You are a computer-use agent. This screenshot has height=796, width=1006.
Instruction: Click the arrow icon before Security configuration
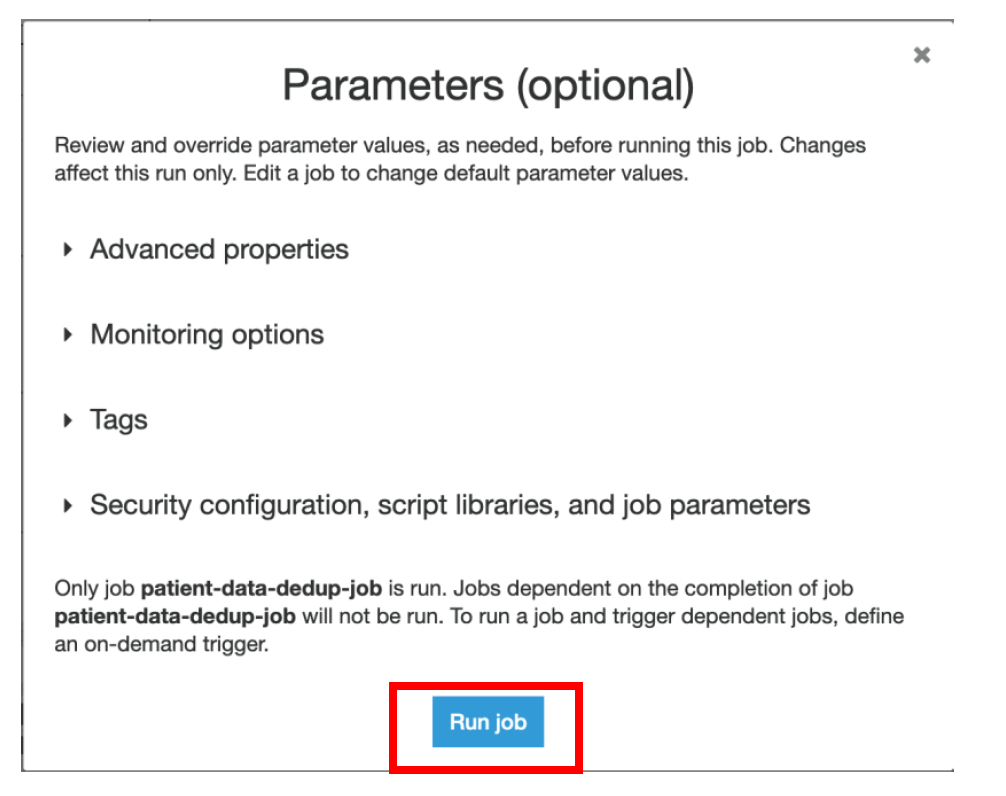[x=67, y=505]
